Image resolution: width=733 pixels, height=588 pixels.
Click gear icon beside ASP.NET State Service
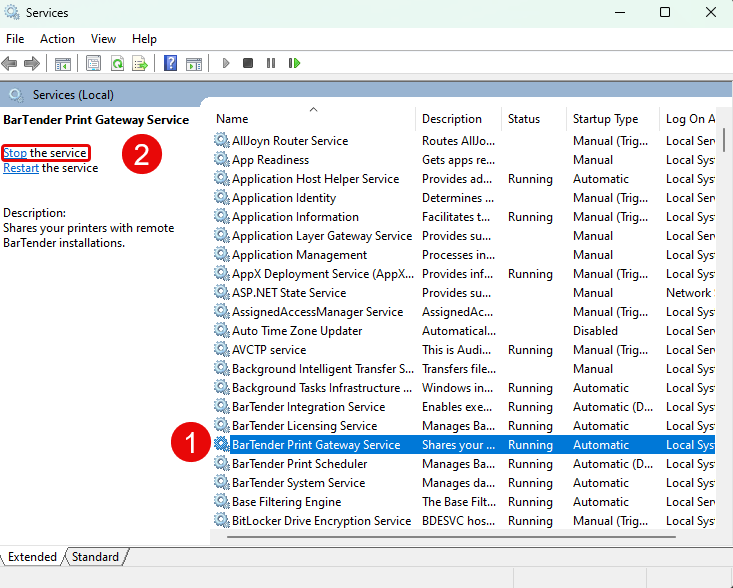click(222, 292)
